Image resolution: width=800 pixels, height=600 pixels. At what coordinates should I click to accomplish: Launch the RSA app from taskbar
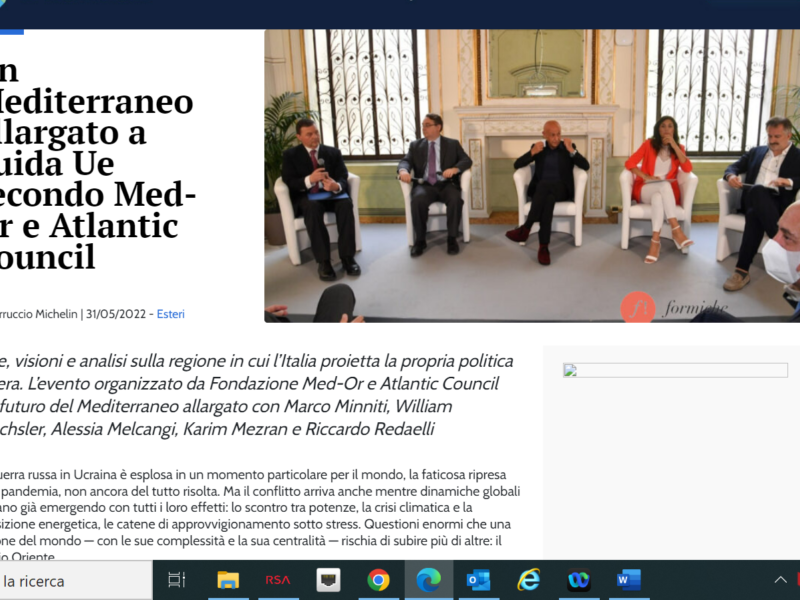[278, 580]
